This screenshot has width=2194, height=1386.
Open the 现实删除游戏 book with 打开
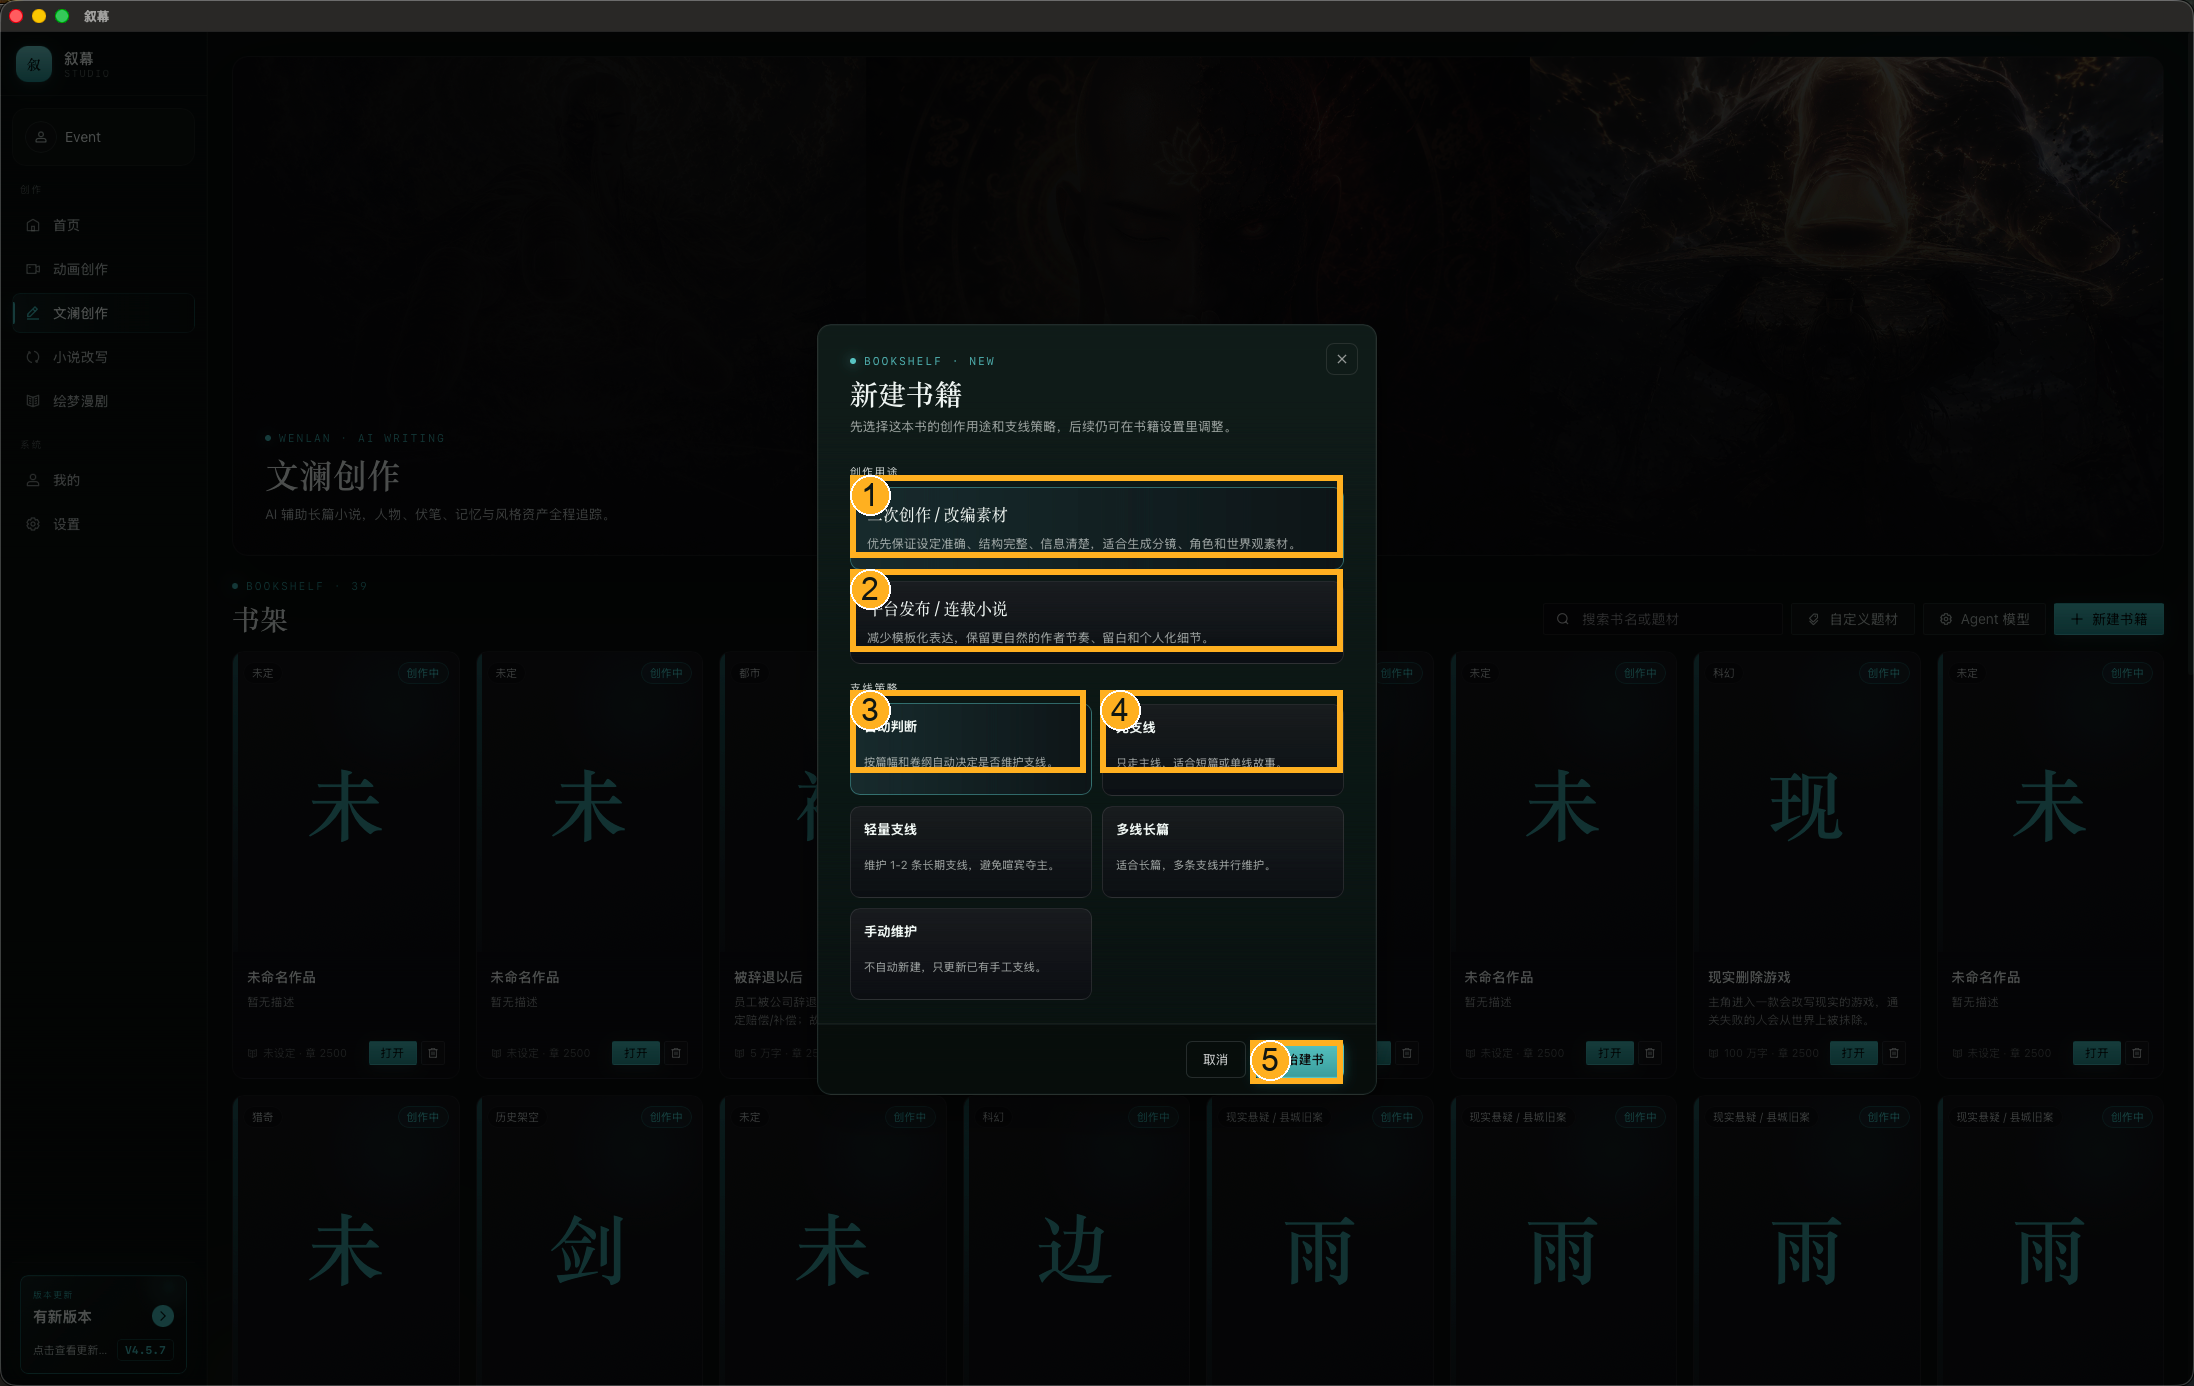1853,1053
